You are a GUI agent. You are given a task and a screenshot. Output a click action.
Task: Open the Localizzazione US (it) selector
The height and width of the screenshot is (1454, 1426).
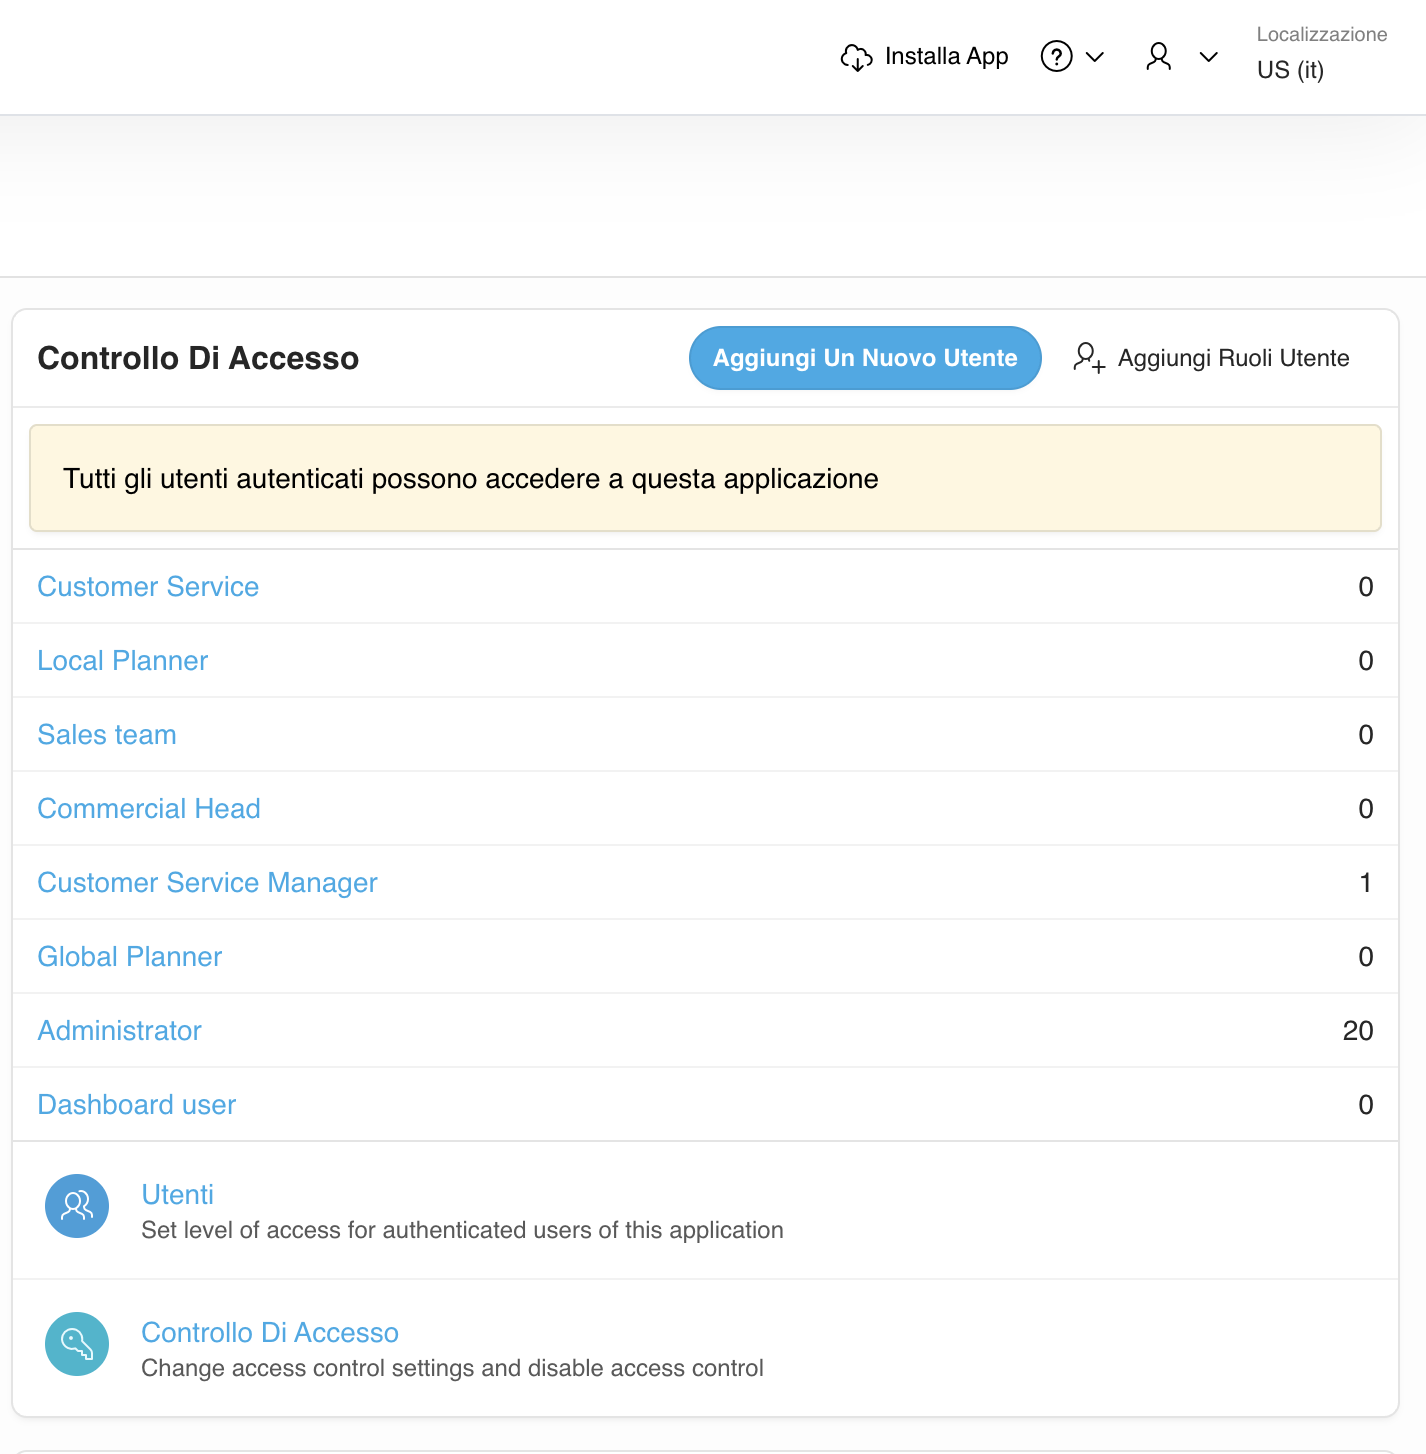tap(1290, 70)
